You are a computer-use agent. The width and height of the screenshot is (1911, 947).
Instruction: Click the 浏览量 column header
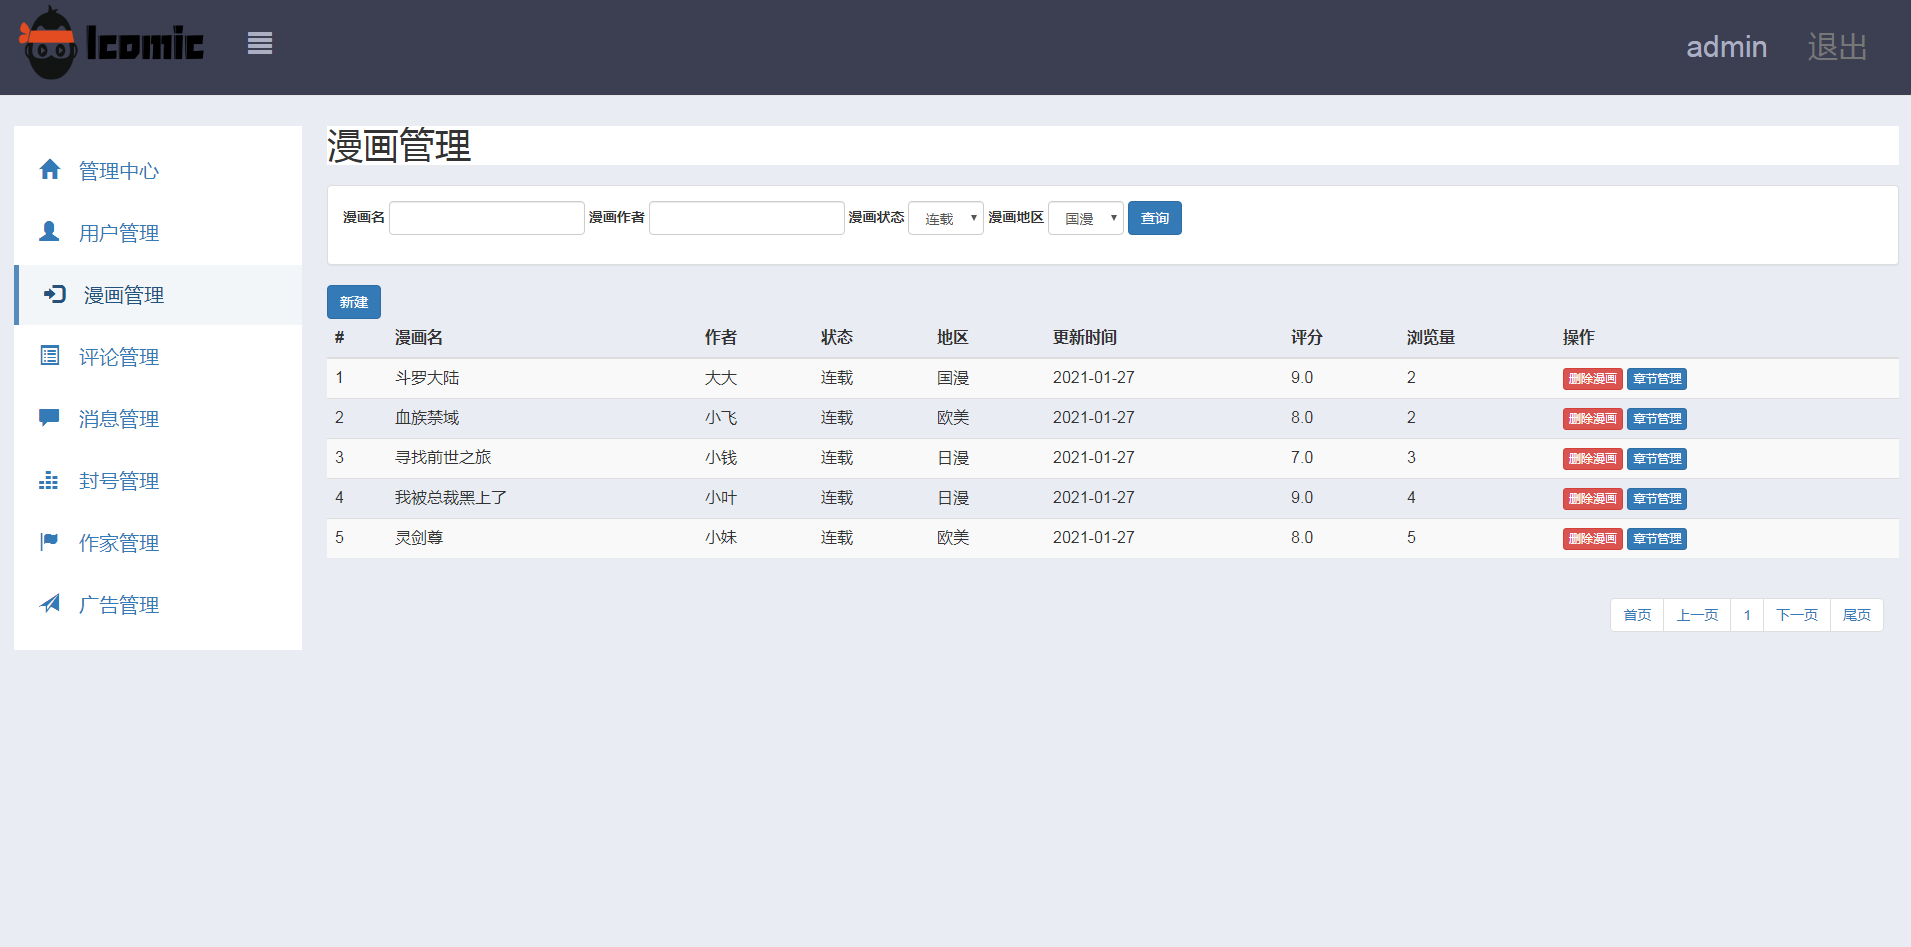[1431, 338]
